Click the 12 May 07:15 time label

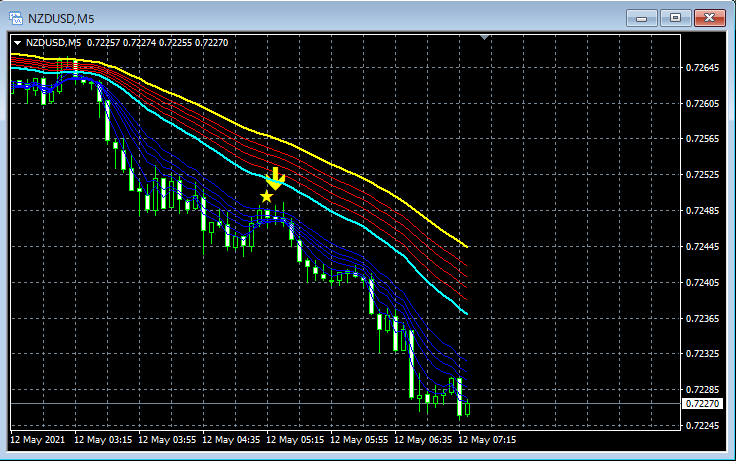487,440
